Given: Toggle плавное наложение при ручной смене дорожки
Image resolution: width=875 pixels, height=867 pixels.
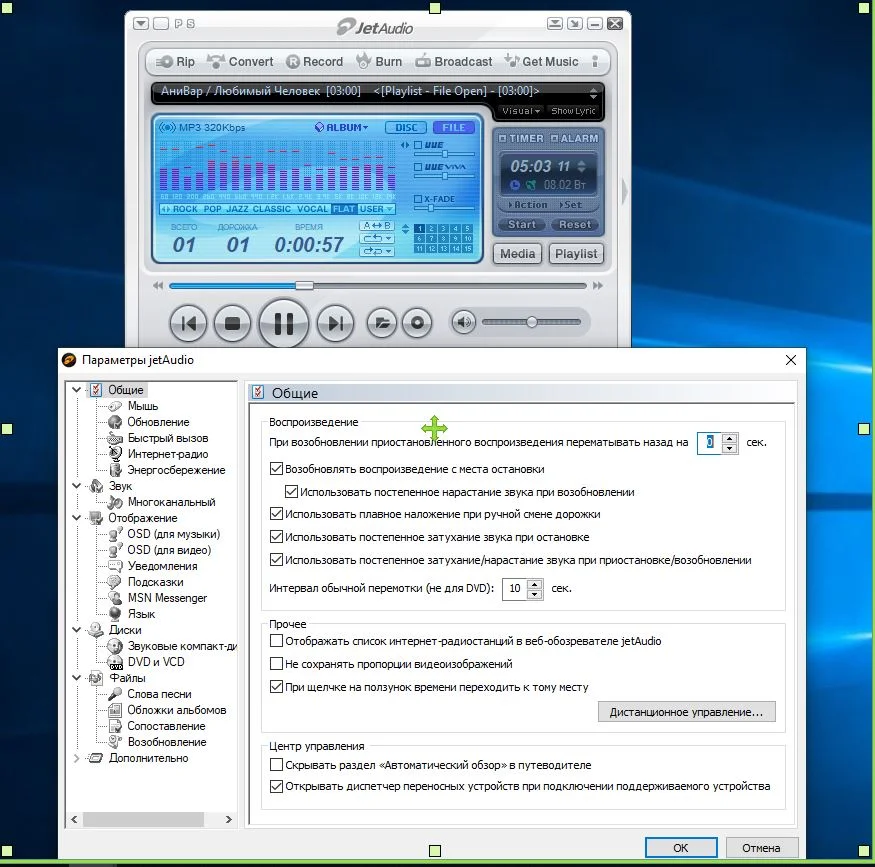Looking at the screenshot, I should (x=276, y=514).
